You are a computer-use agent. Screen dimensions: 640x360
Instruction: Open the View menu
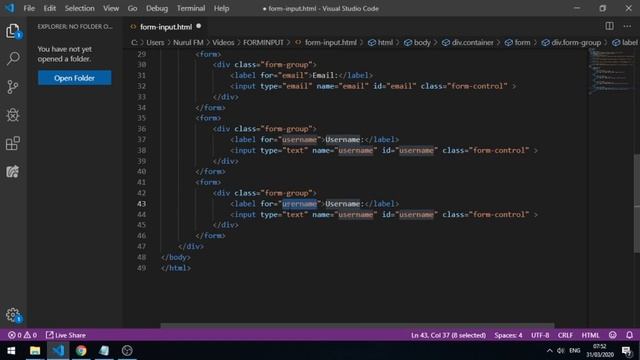tap(111, 8)
